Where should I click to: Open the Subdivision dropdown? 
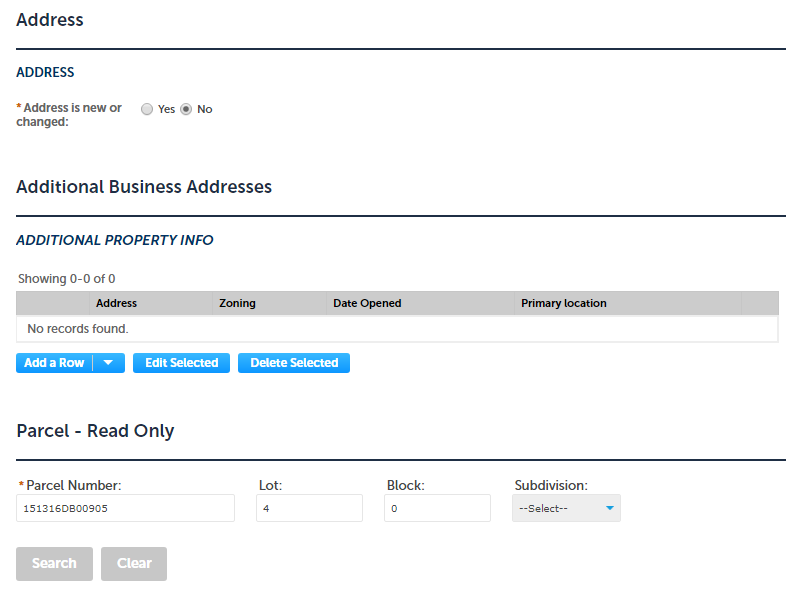tap(566, 508)
